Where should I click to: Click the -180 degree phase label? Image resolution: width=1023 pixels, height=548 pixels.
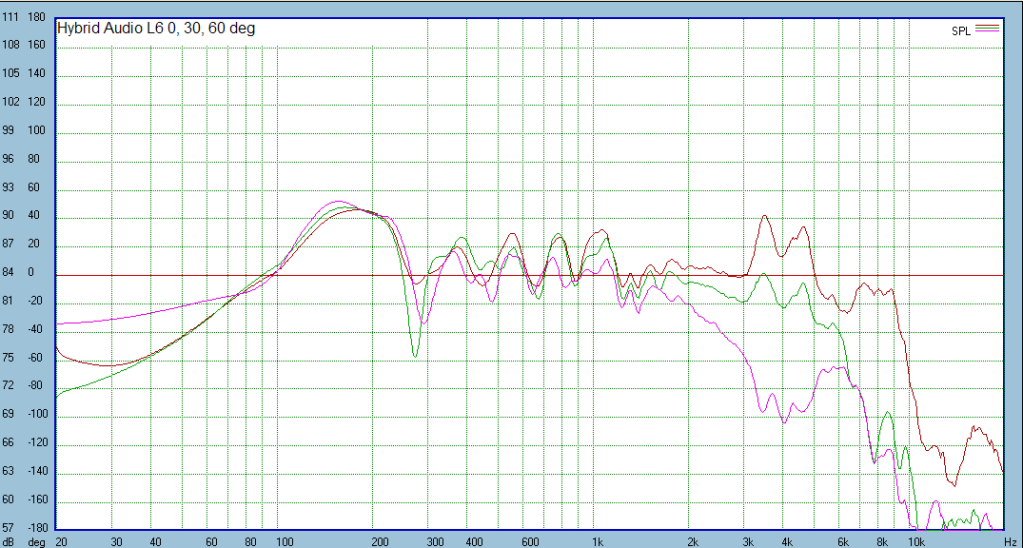[38, 527]
